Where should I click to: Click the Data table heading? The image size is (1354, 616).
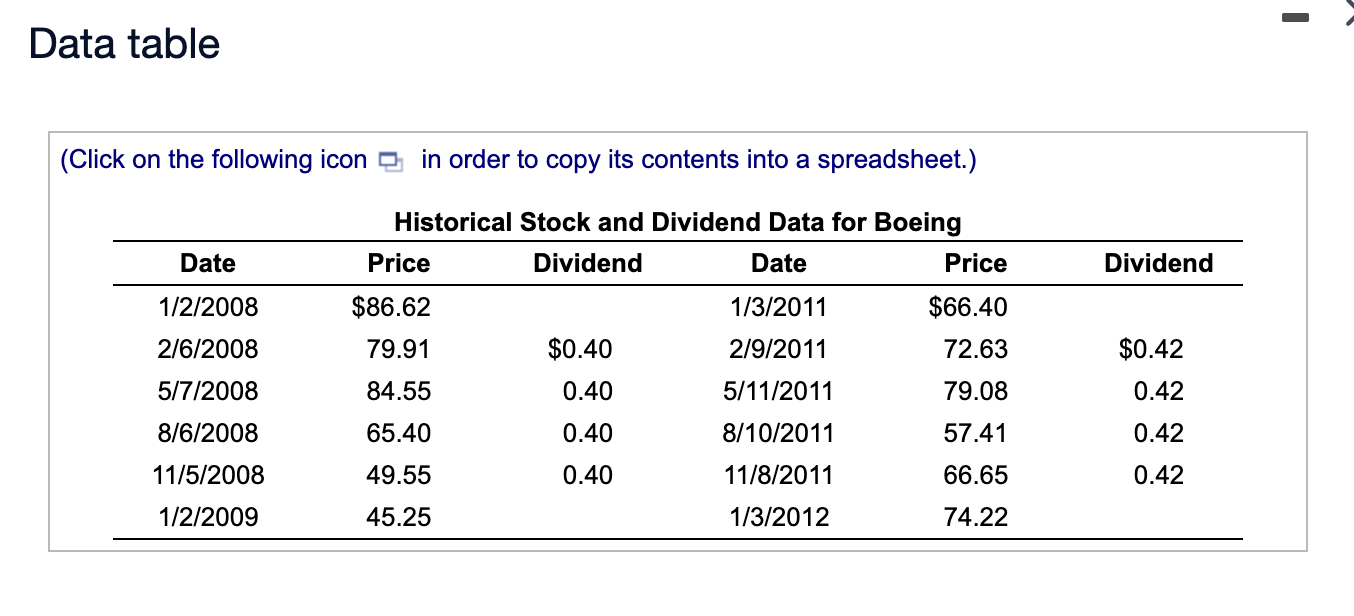(122, 43)
